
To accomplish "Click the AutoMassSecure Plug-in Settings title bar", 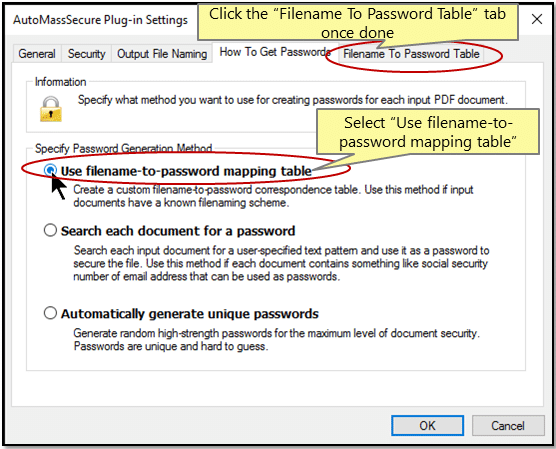I will tap(101, 20).
